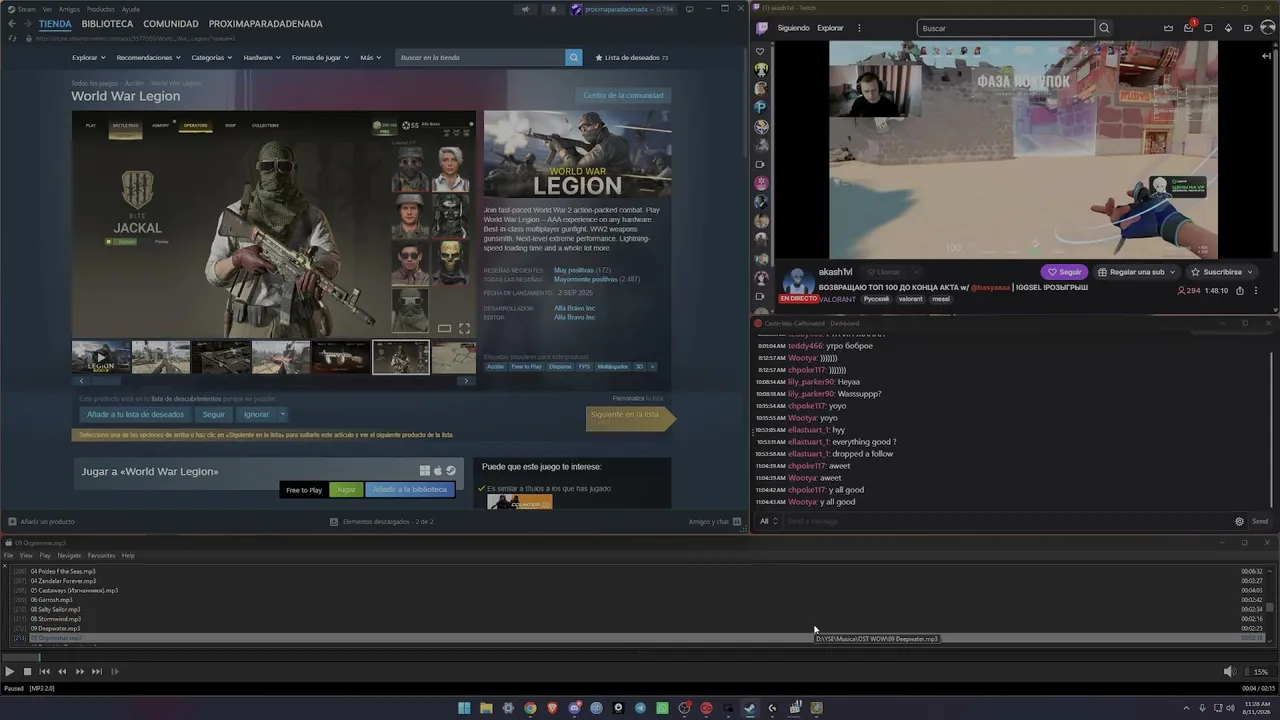Expand the Explorar store menu

point(89,58)
